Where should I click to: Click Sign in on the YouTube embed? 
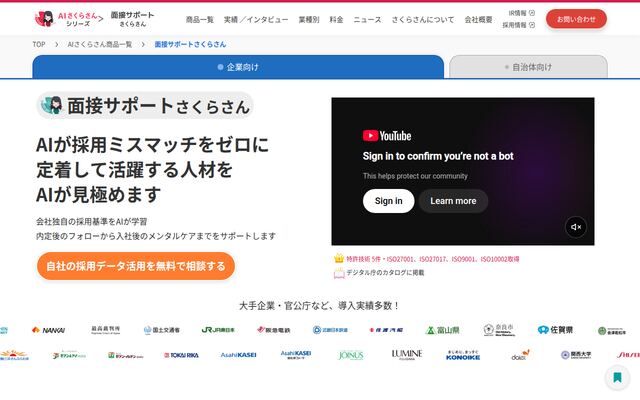(x=389, y=201)
